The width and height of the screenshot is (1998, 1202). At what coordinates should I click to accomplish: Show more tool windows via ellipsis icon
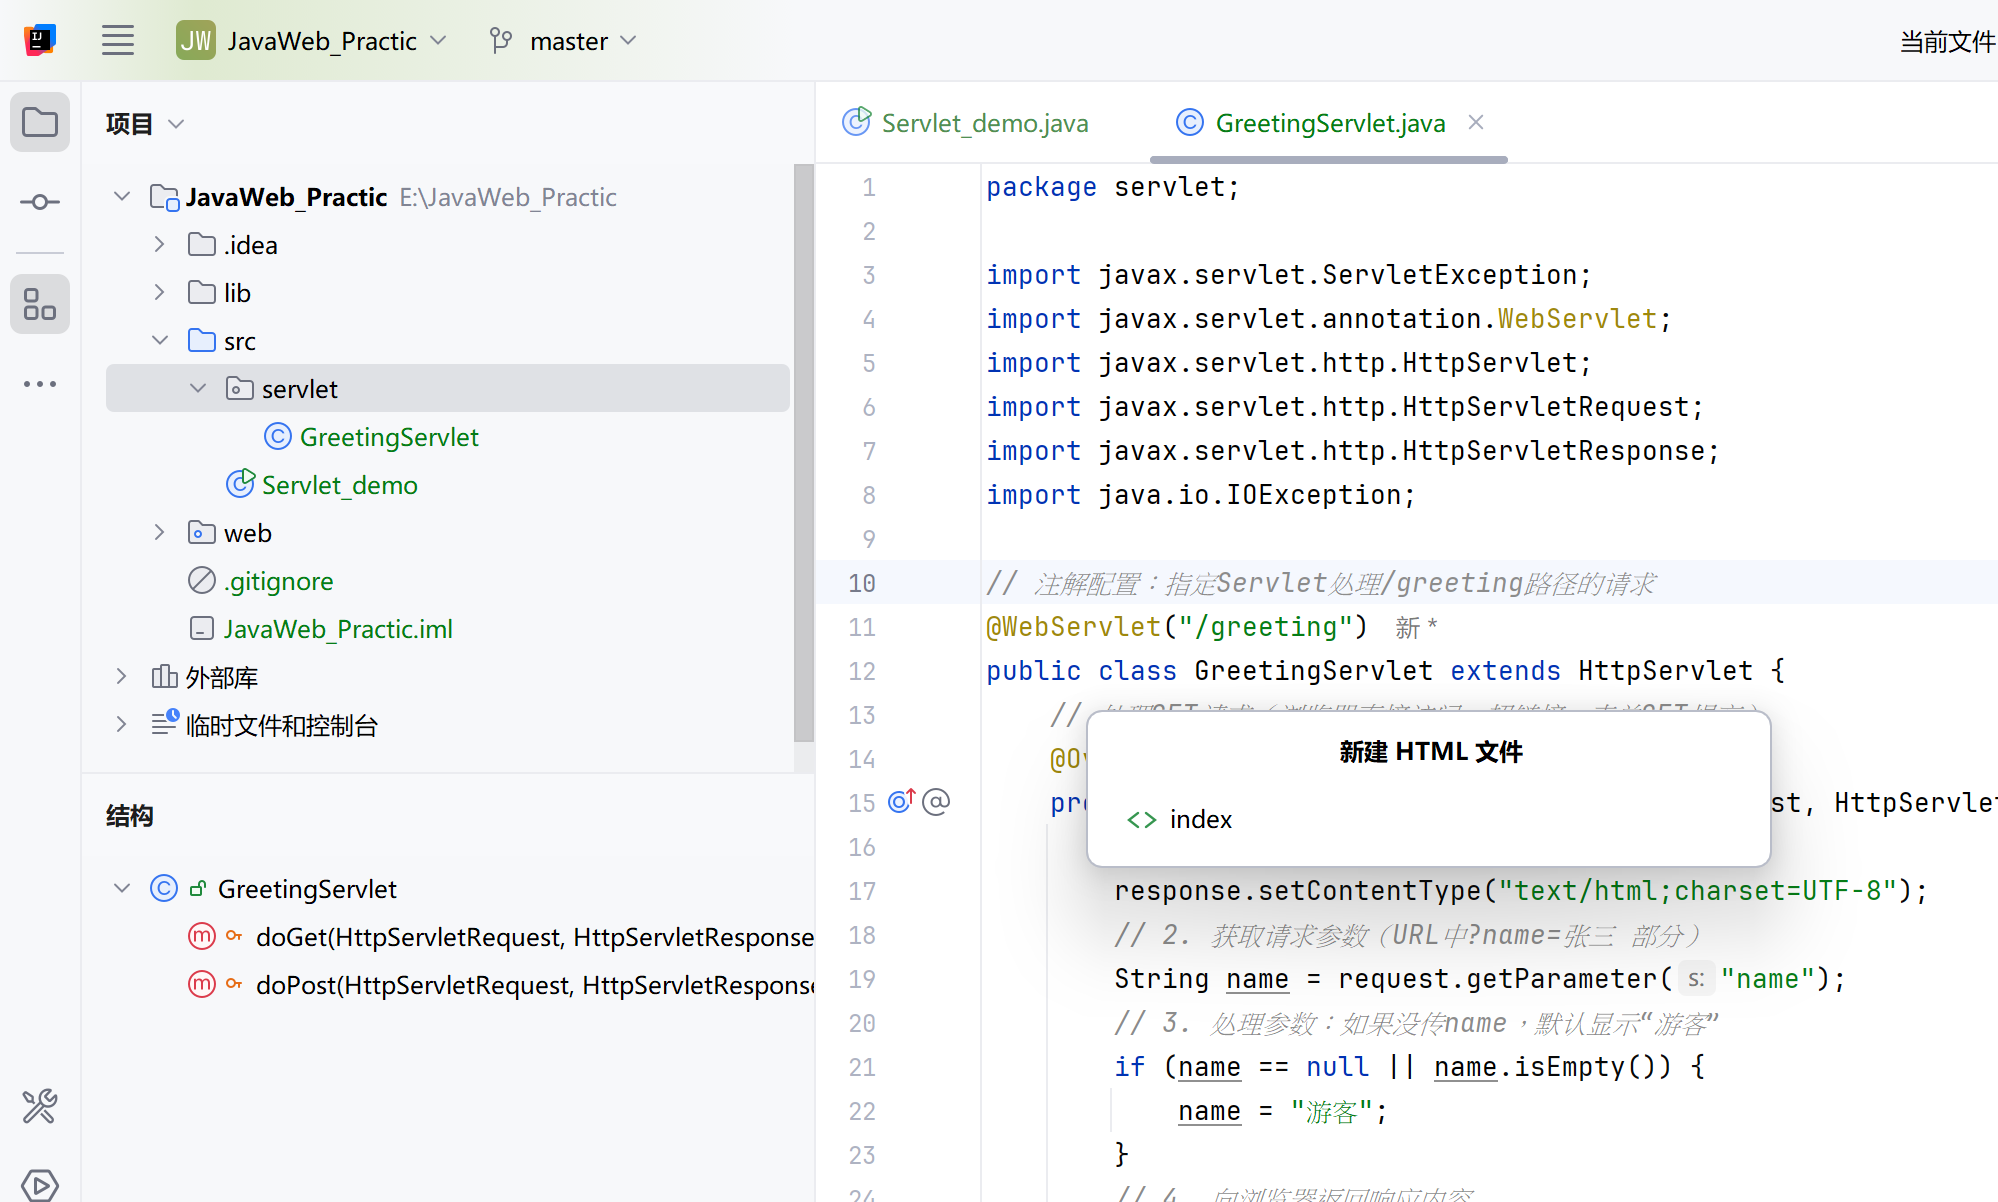[40, 384]
